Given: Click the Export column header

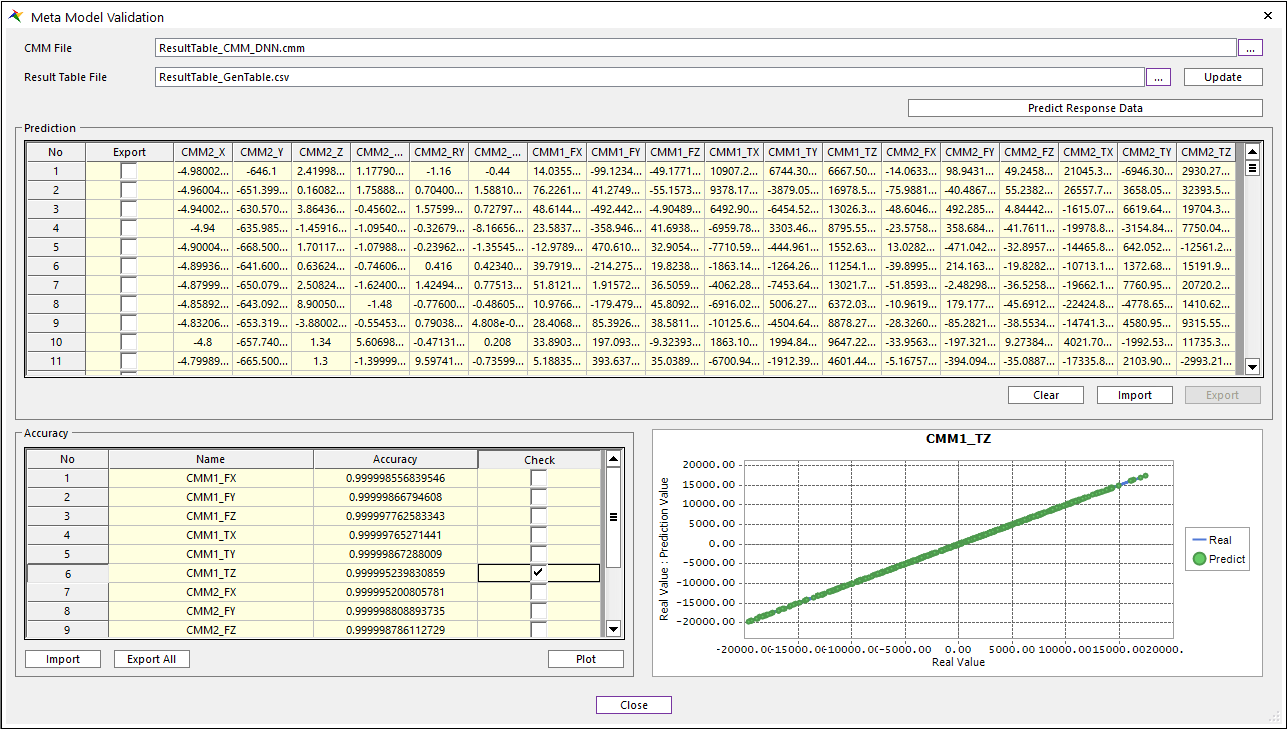Looking at the screenshot, I should tap(129, 152).
